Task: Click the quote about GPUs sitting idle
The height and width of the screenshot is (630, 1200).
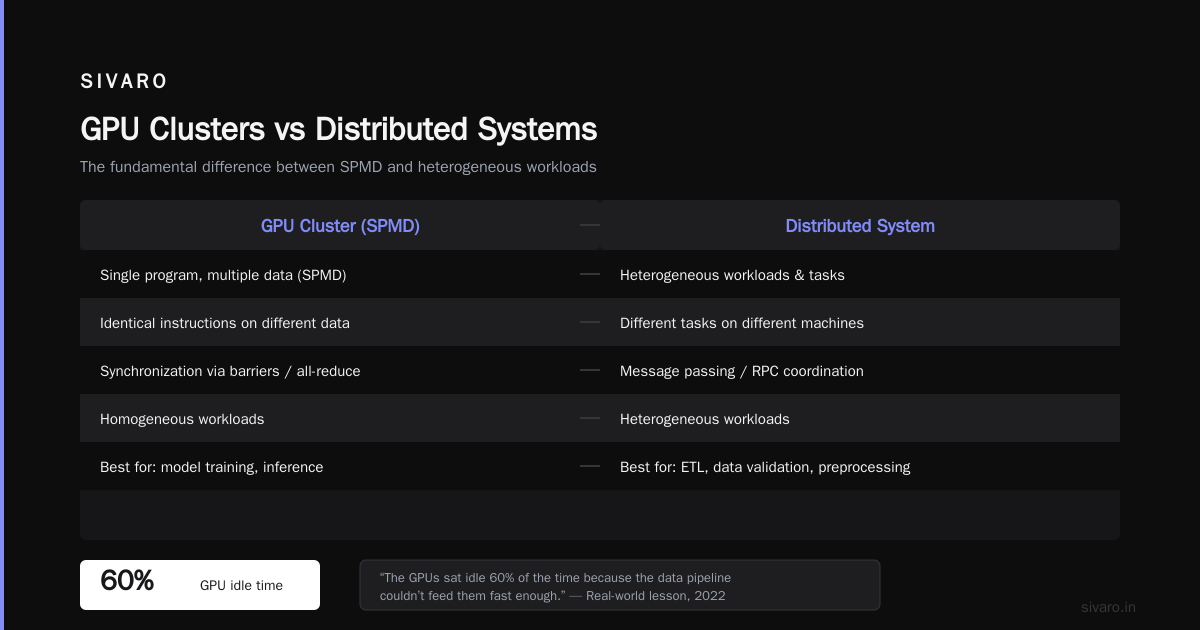Action: pyautogui.click(x=620, y=585)
